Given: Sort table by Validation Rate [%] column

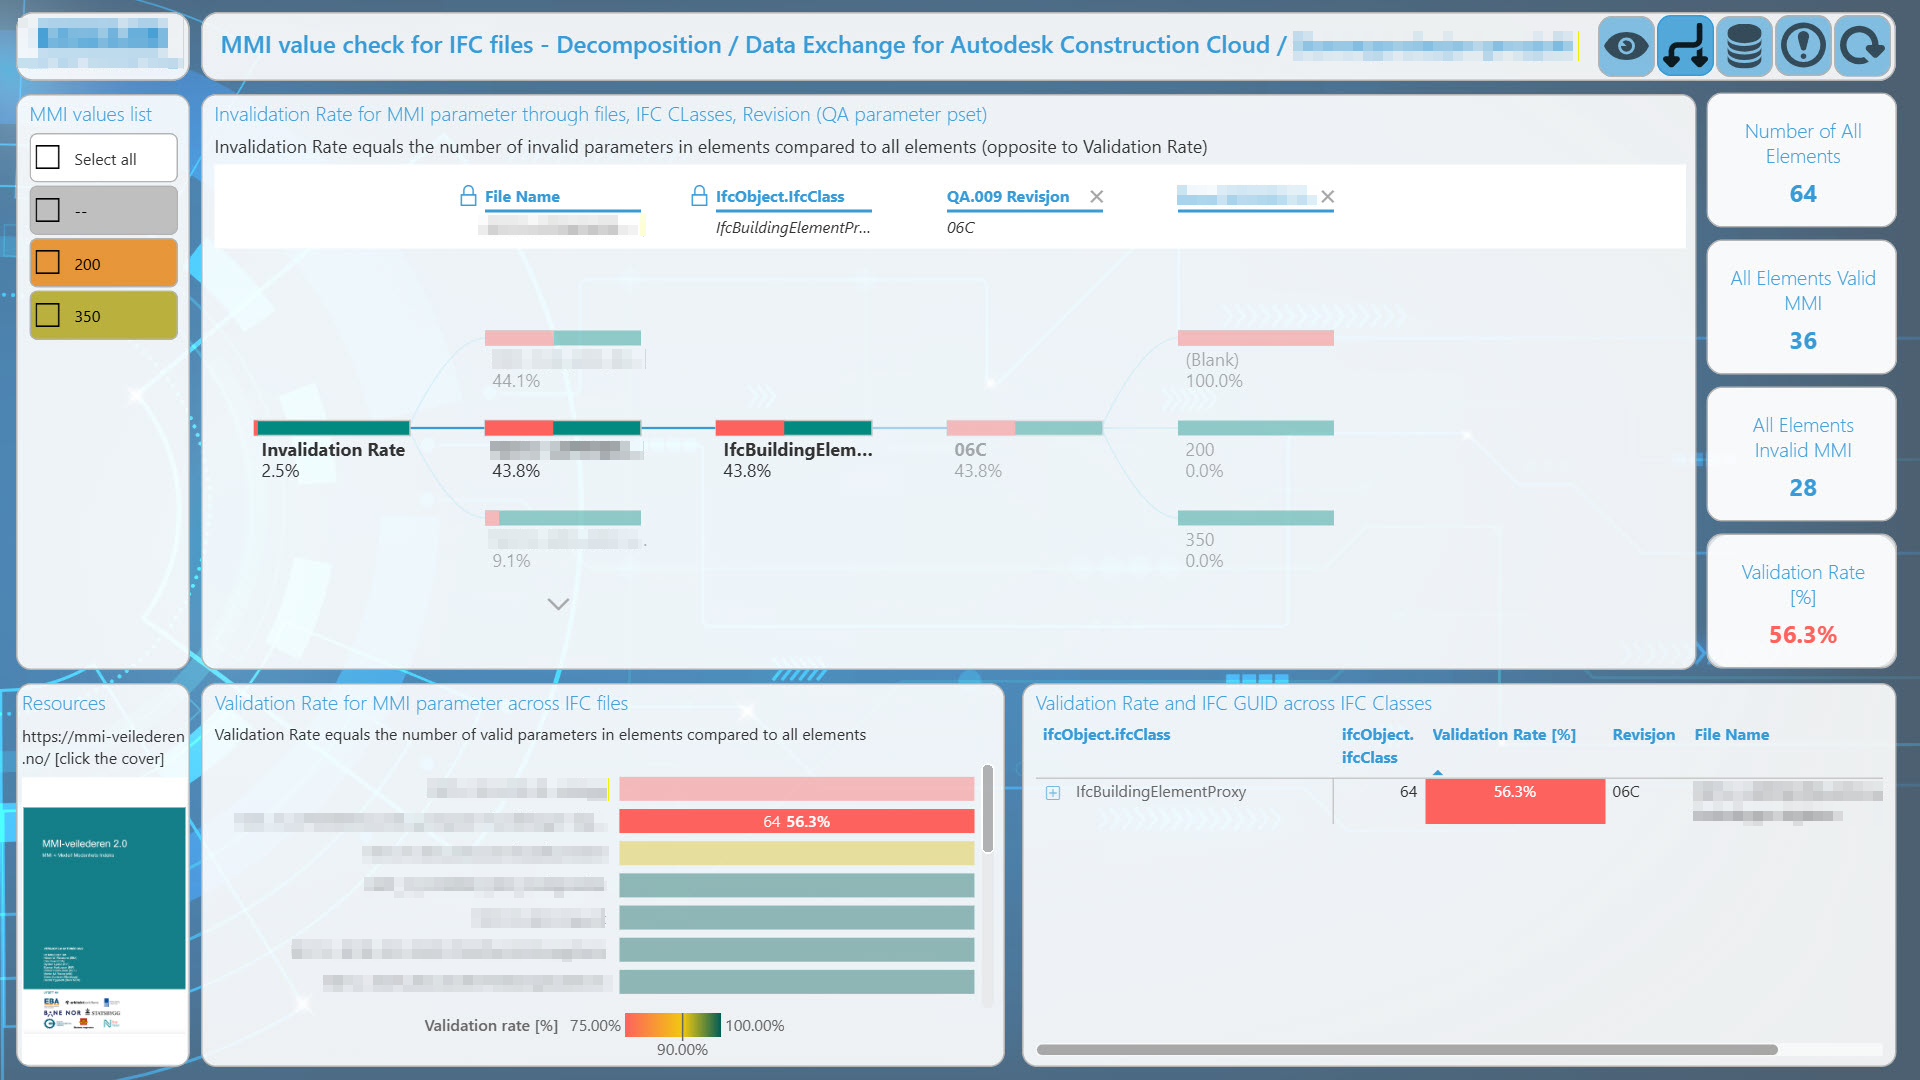Looking at the screenshot, I should click(x=1503, y=734).
